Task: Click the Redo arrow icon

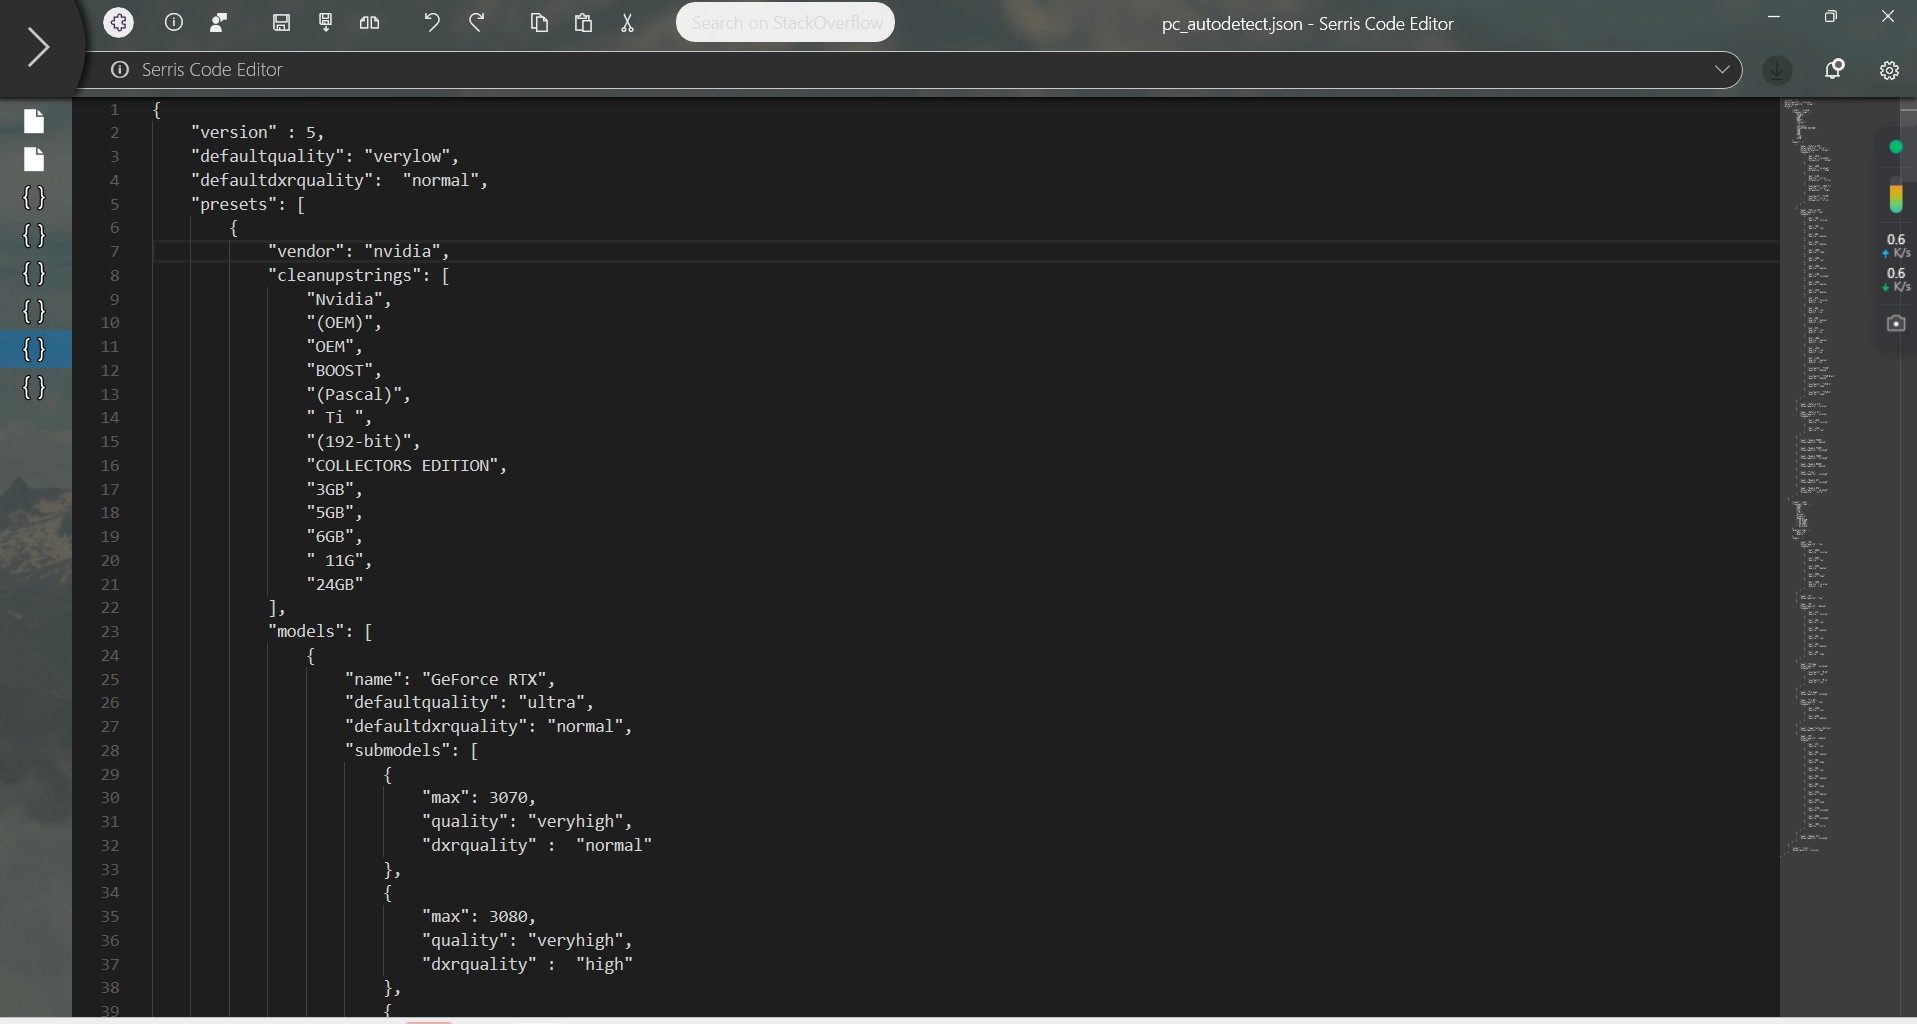Action: [477, 22]
